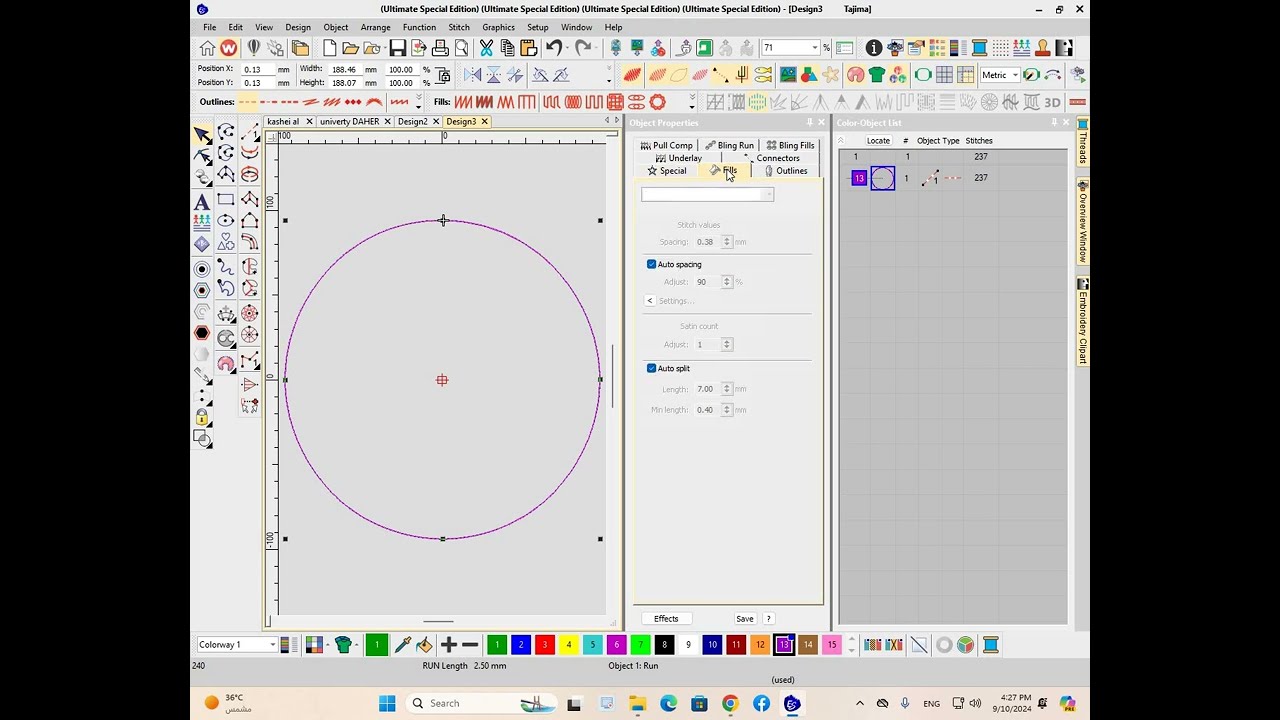Viewport: 1280px width, 720px height.
Task: Select the Ellipse digitizing tool
Action: (x=226, y=221)
